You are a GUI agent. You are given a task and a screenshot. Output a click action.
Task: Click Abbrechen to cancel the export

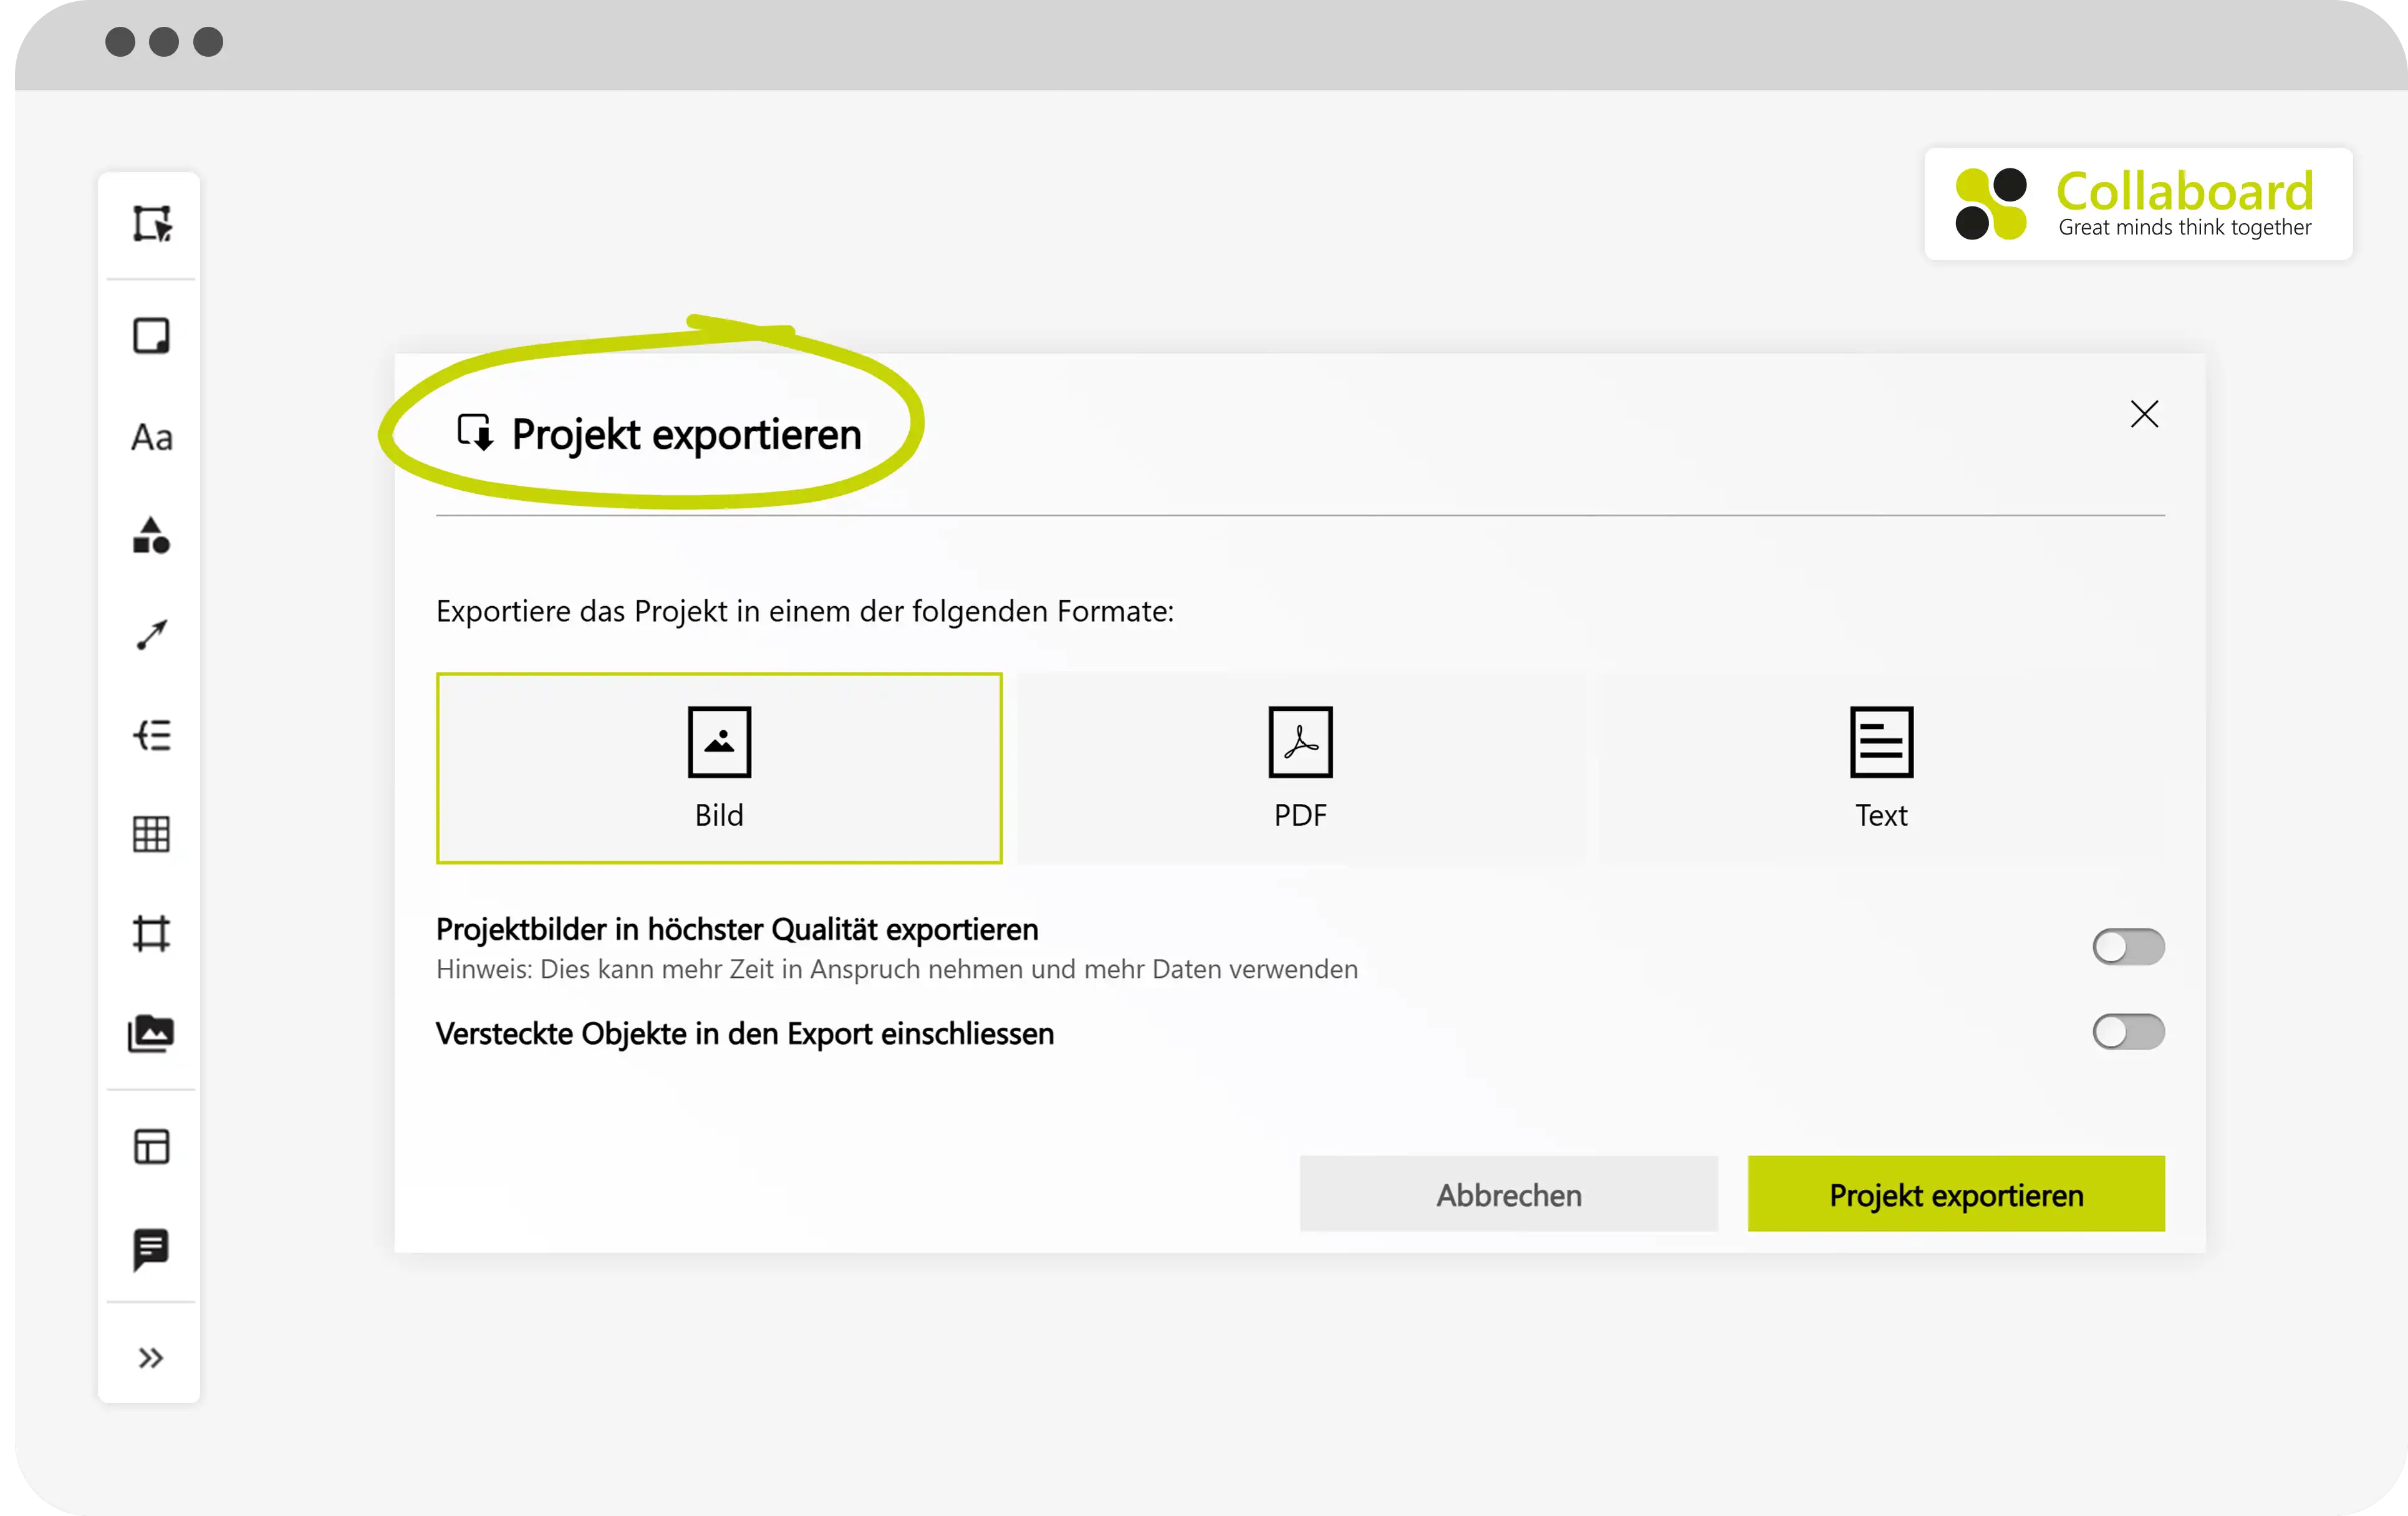coord(1508,1193)
